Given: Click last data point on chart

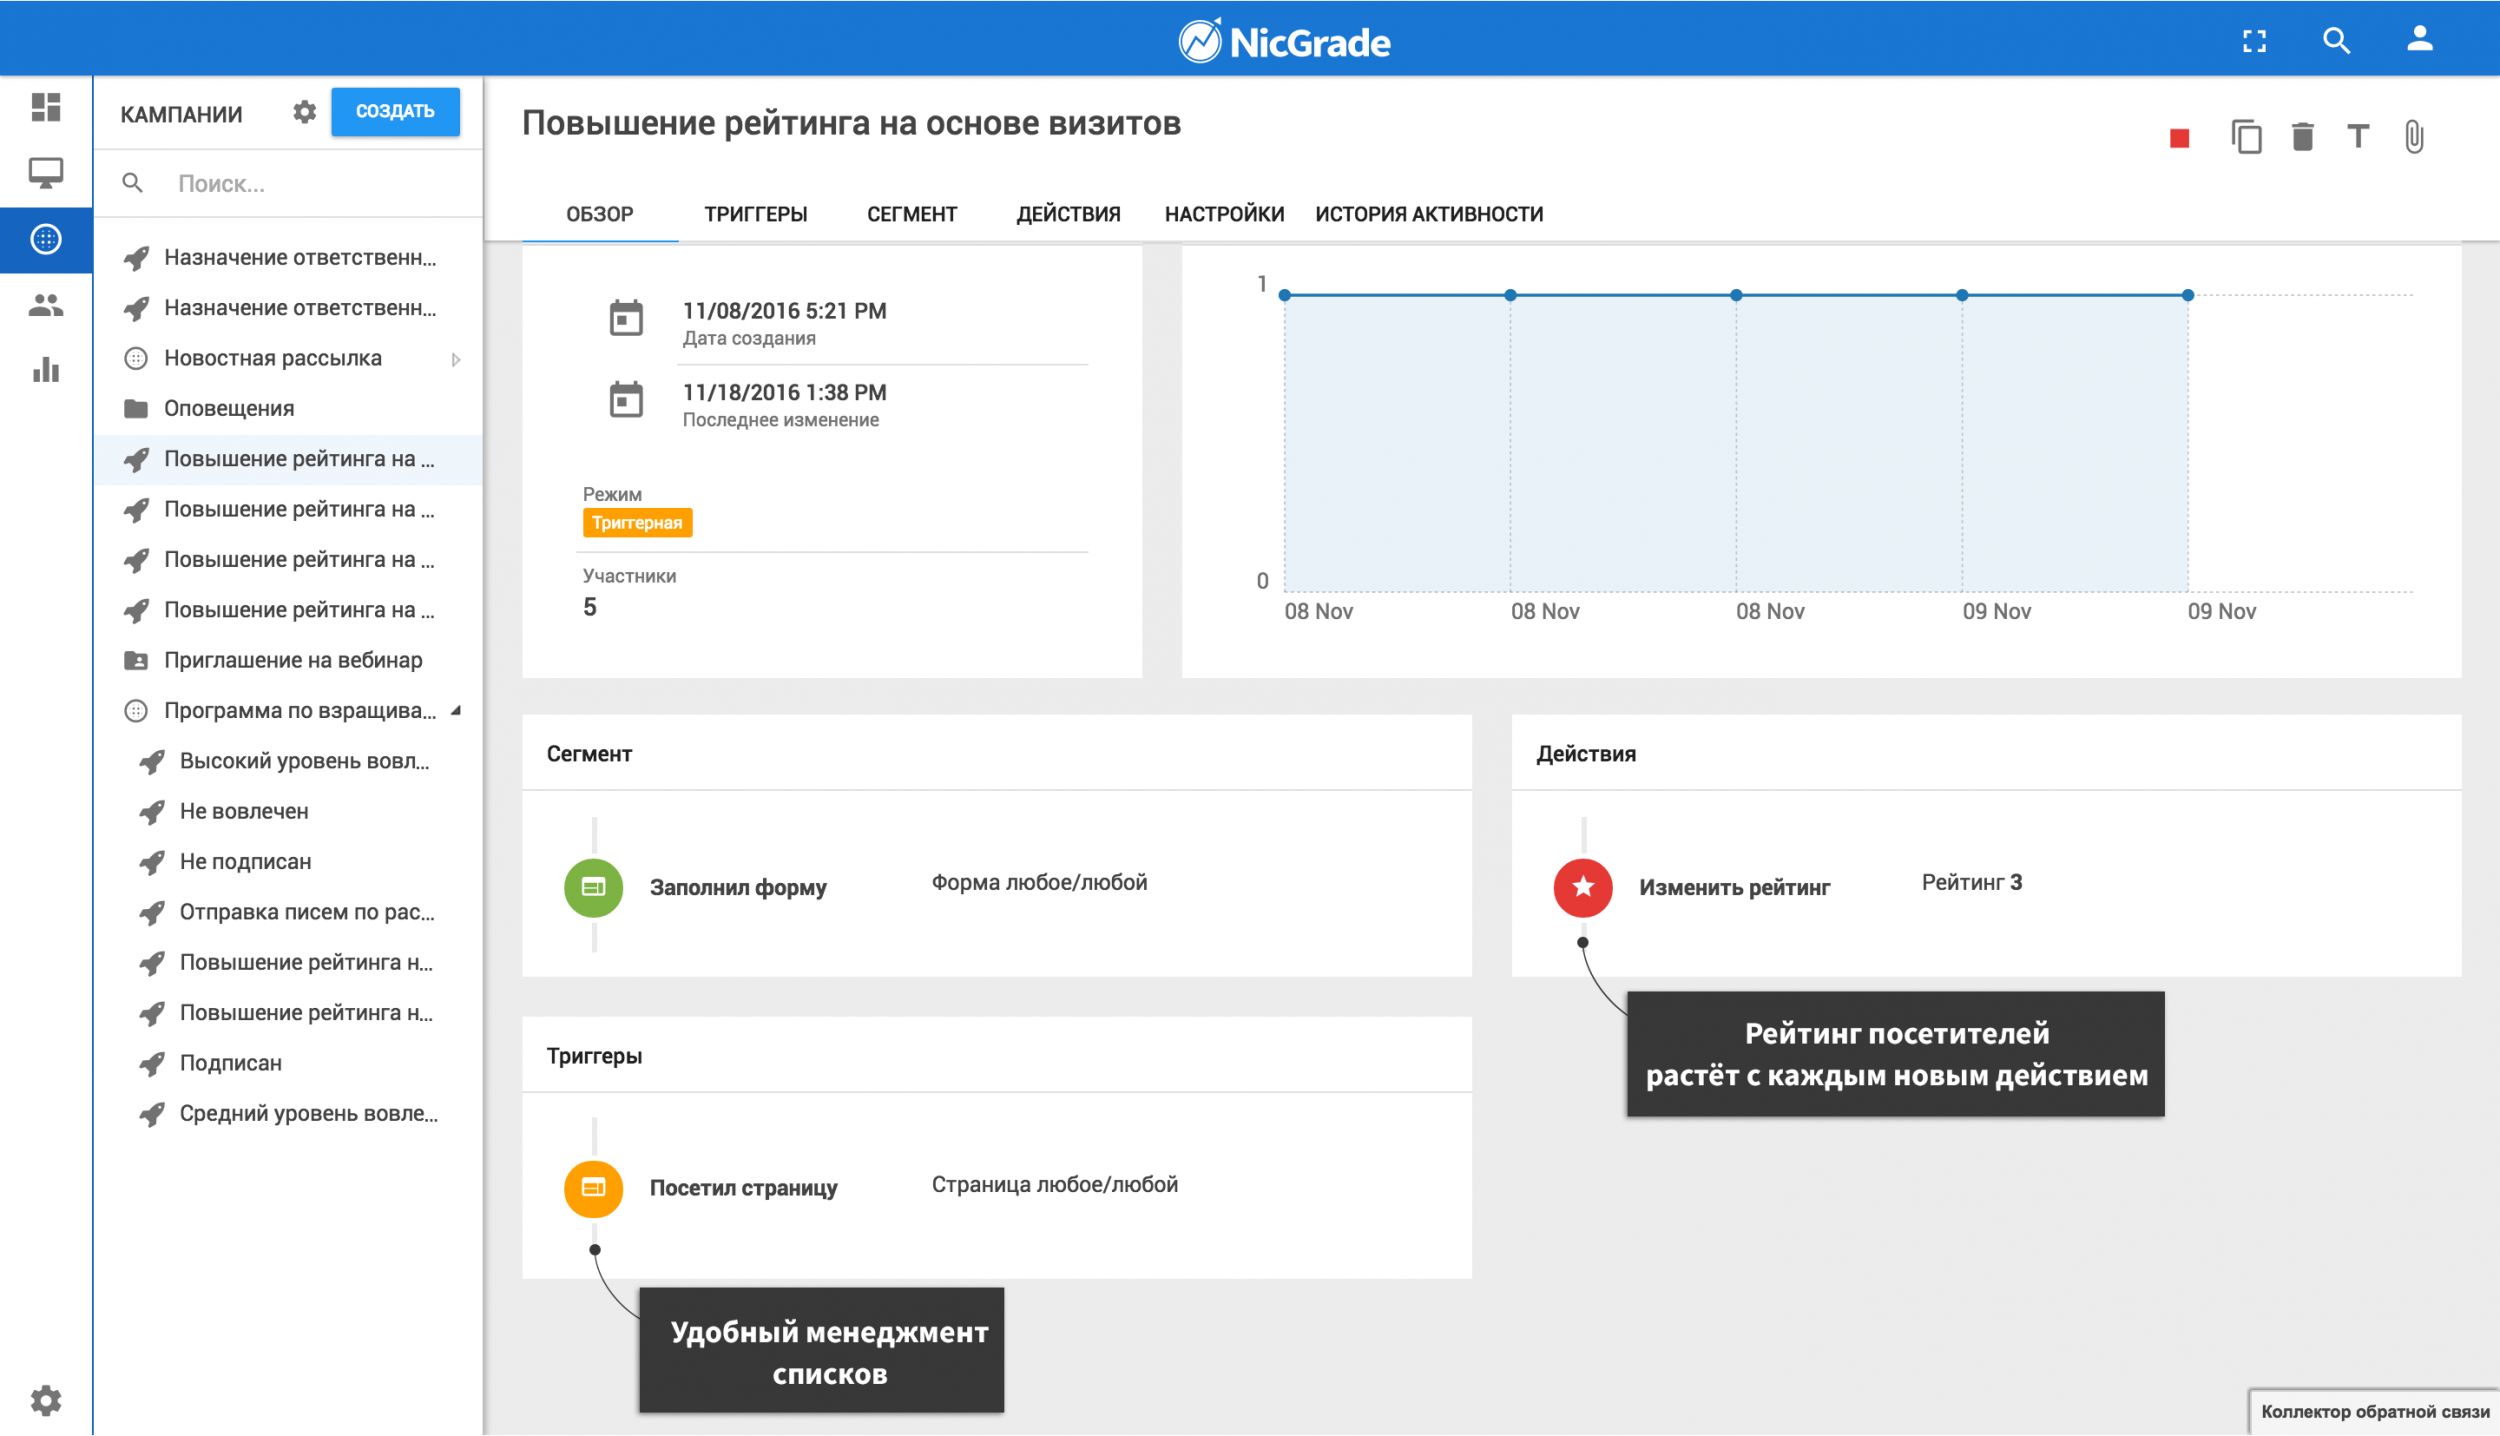Looking at the screenshot, I should [2188, 295].
